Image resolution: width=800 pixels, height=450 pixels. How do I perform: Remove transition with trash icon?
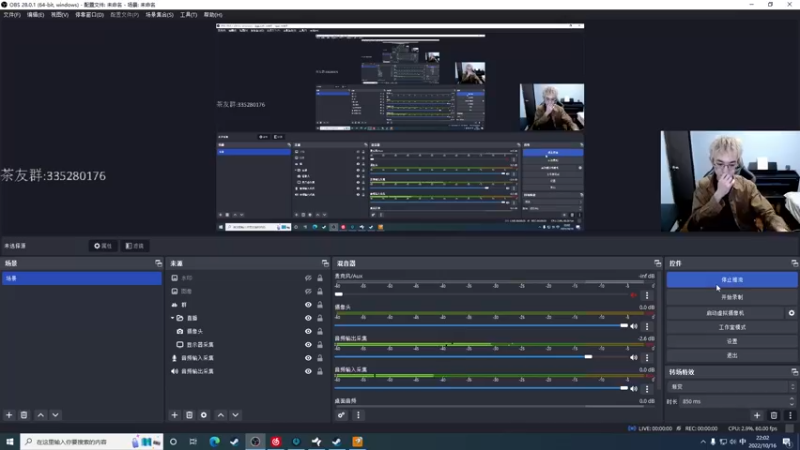point(774,415)
